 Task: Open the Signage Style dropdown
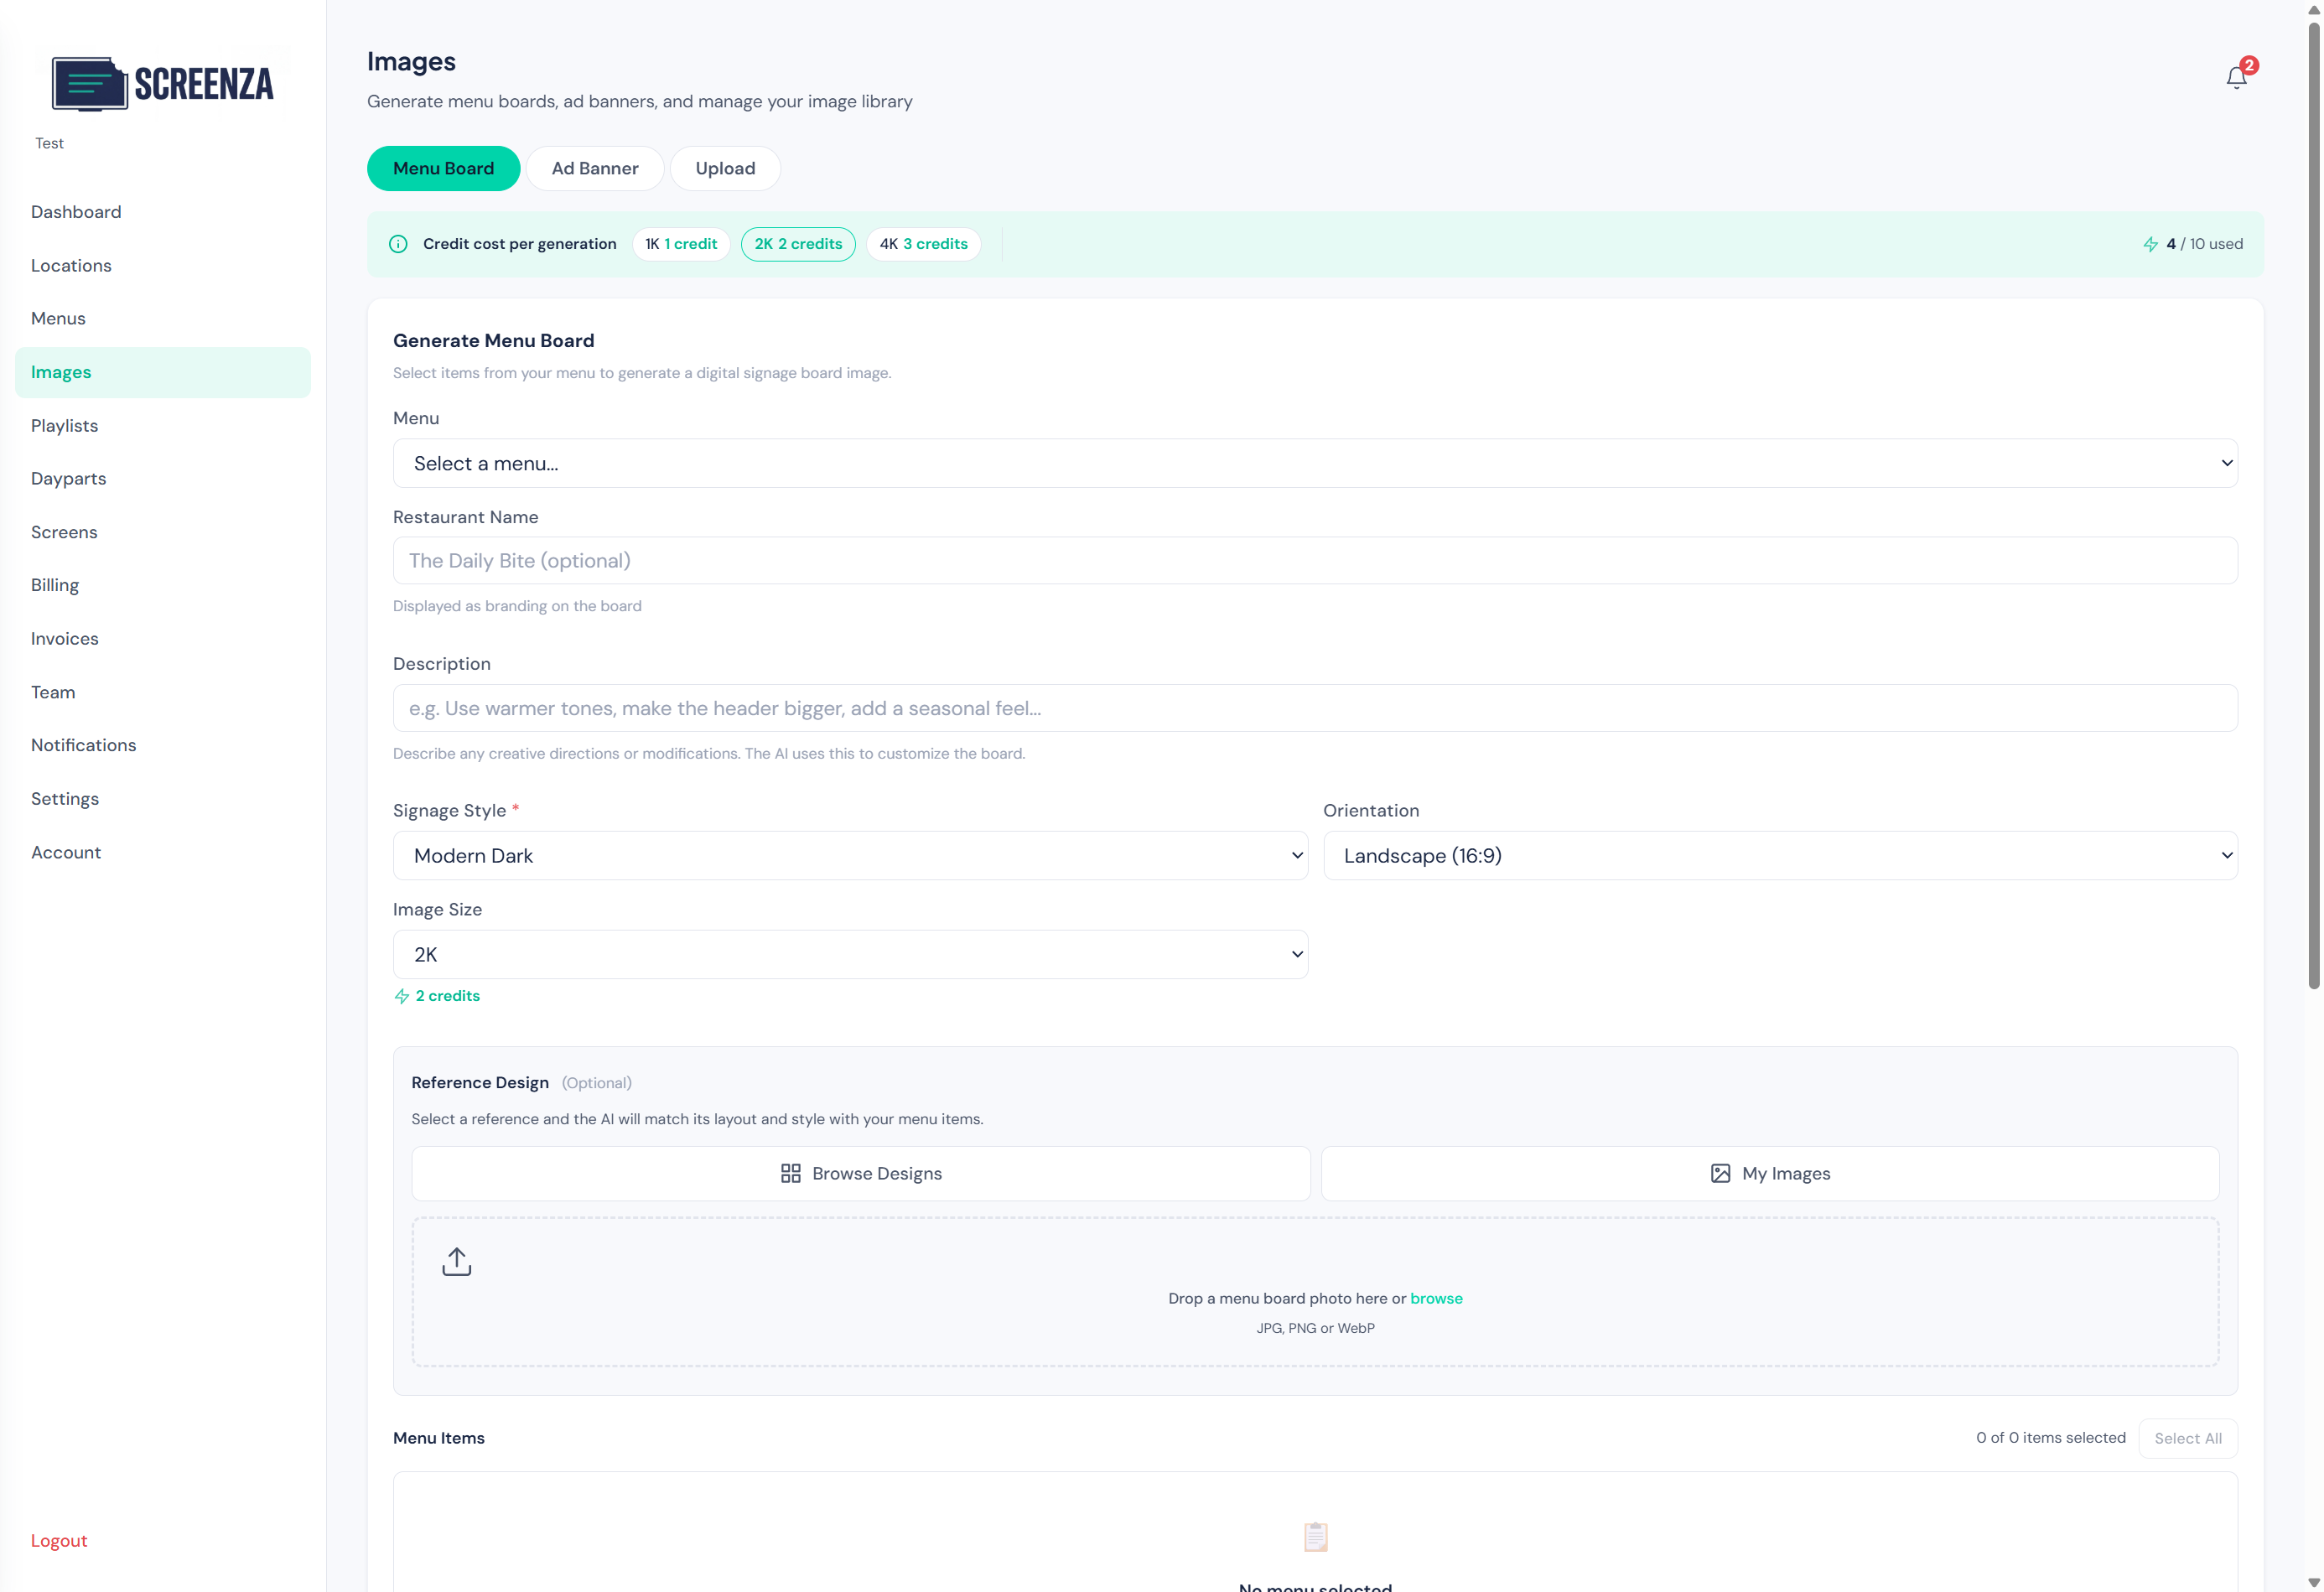pos(850,855)
